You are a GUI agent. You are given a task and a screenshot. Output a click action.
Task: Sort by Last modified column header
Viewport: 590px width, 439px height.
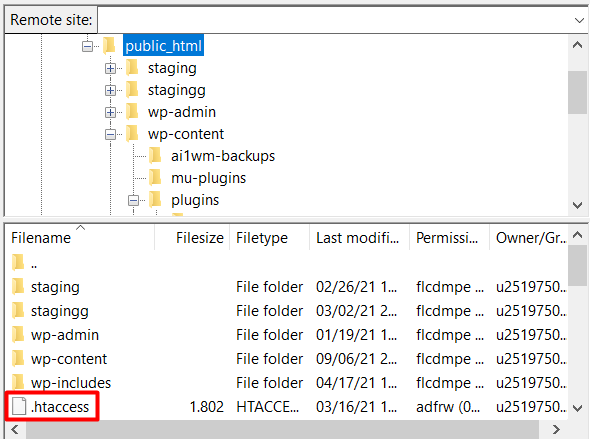coord(359,237)
